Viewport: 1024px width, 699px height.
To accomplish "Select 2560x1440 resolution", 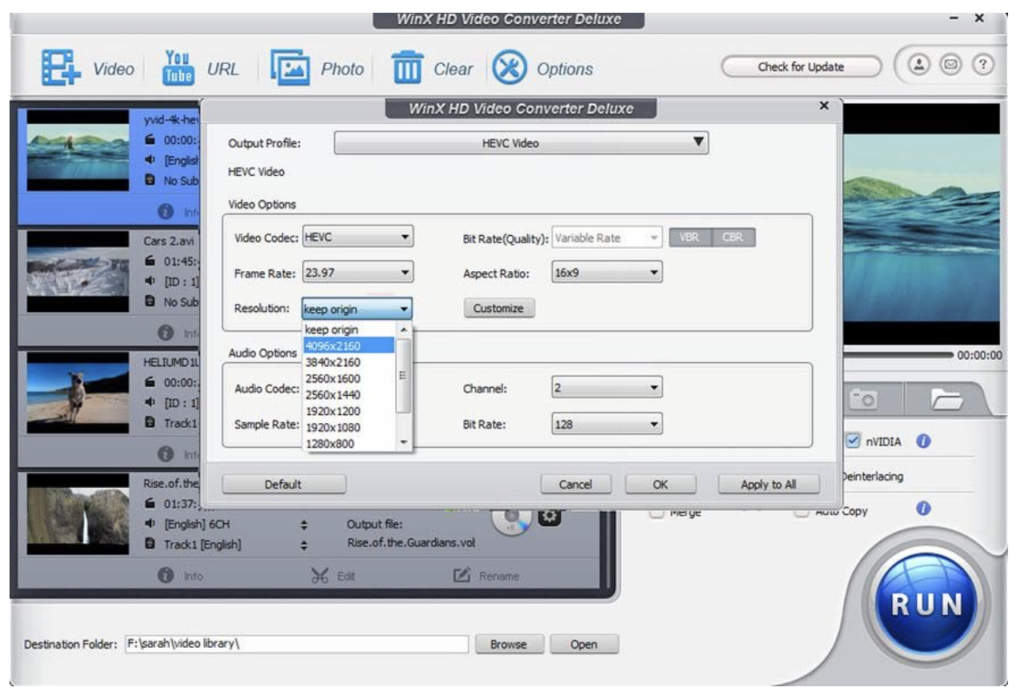I will click(x=349, y=395).
